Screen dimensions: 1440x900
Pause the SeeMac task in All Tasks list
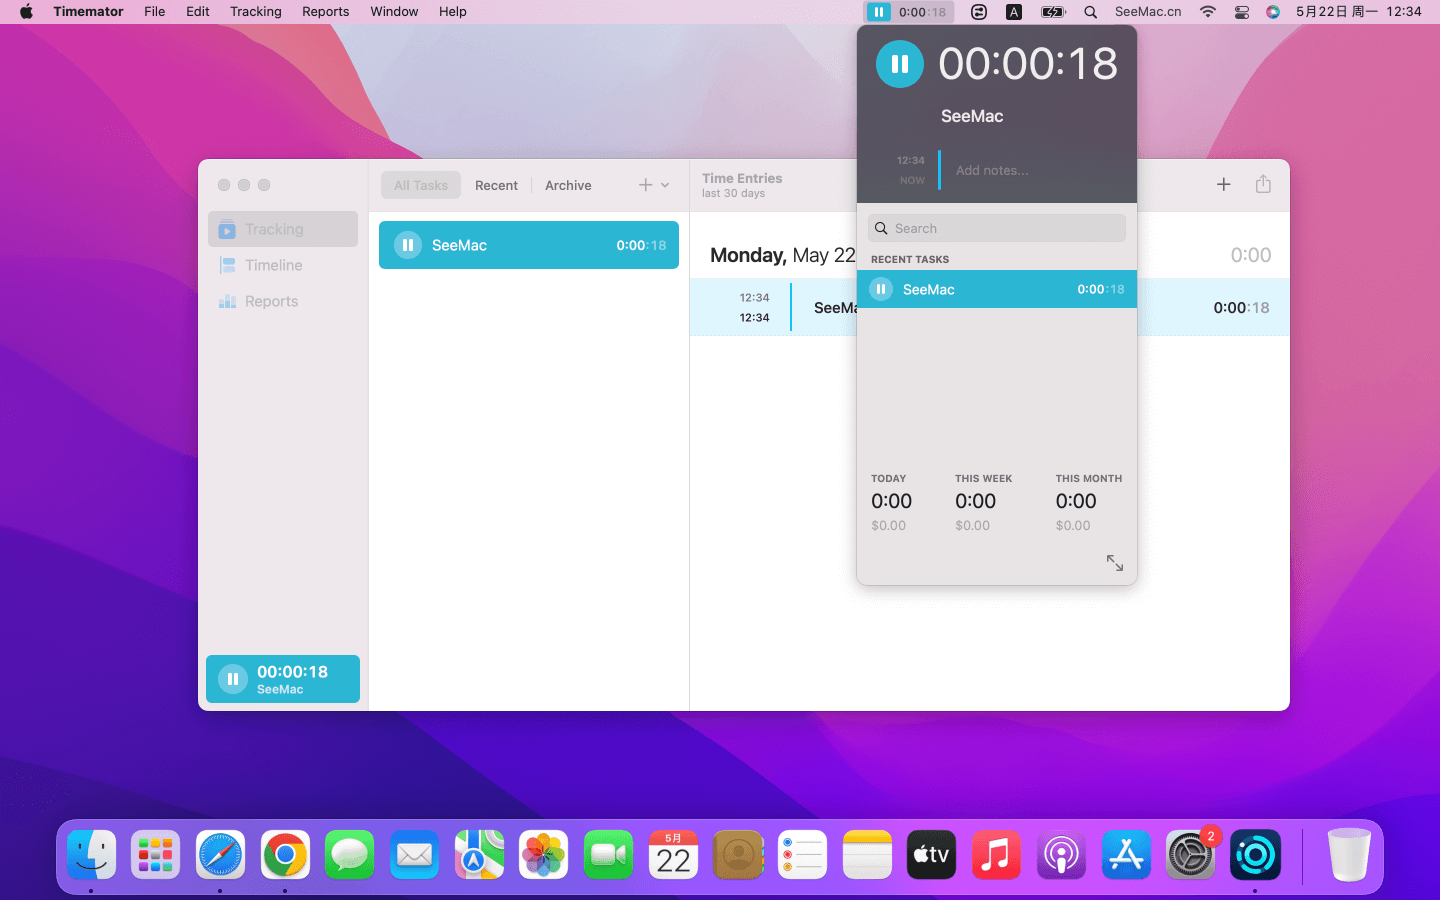[408, 245]
